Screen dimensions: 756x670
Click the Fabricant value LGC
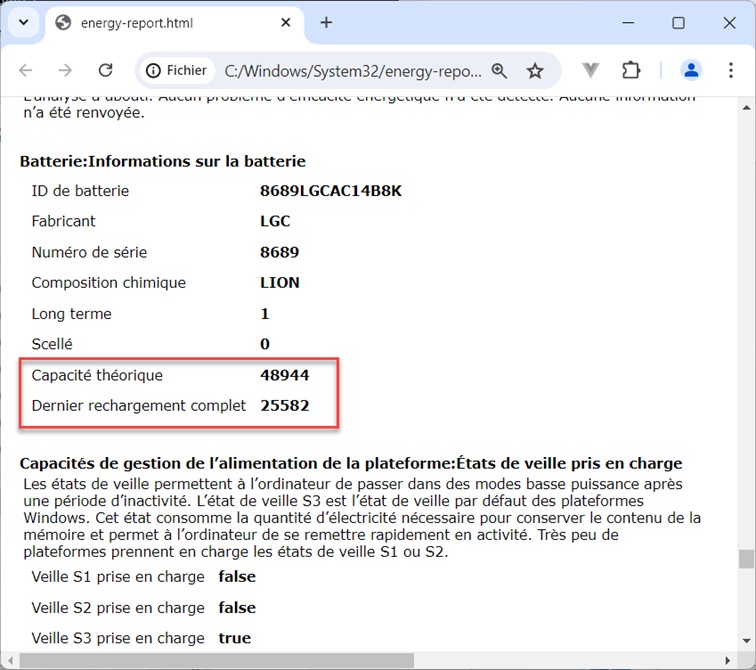[275, 221]
